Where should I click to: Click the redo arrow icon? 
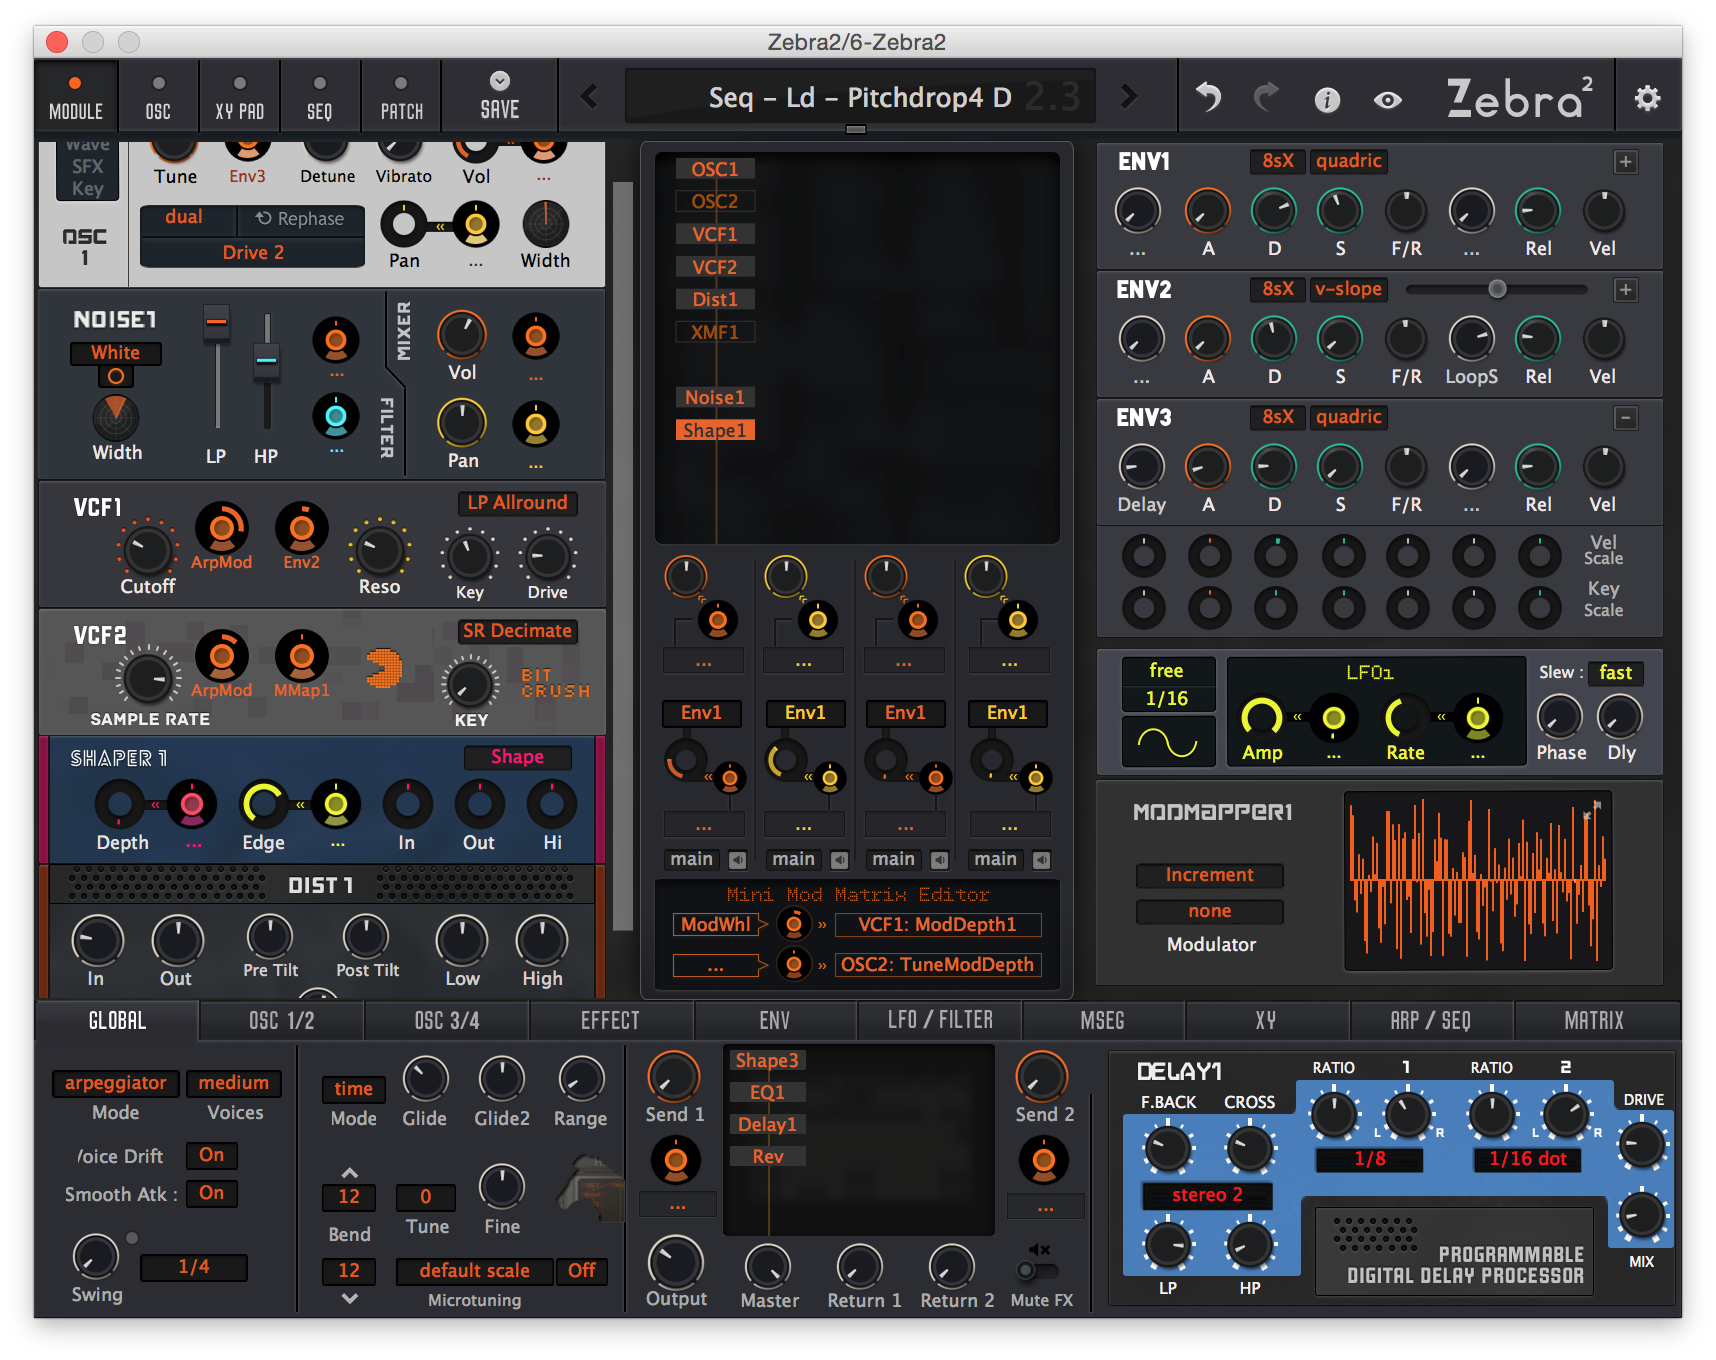pyautogui.click(x=1266, y=97)
